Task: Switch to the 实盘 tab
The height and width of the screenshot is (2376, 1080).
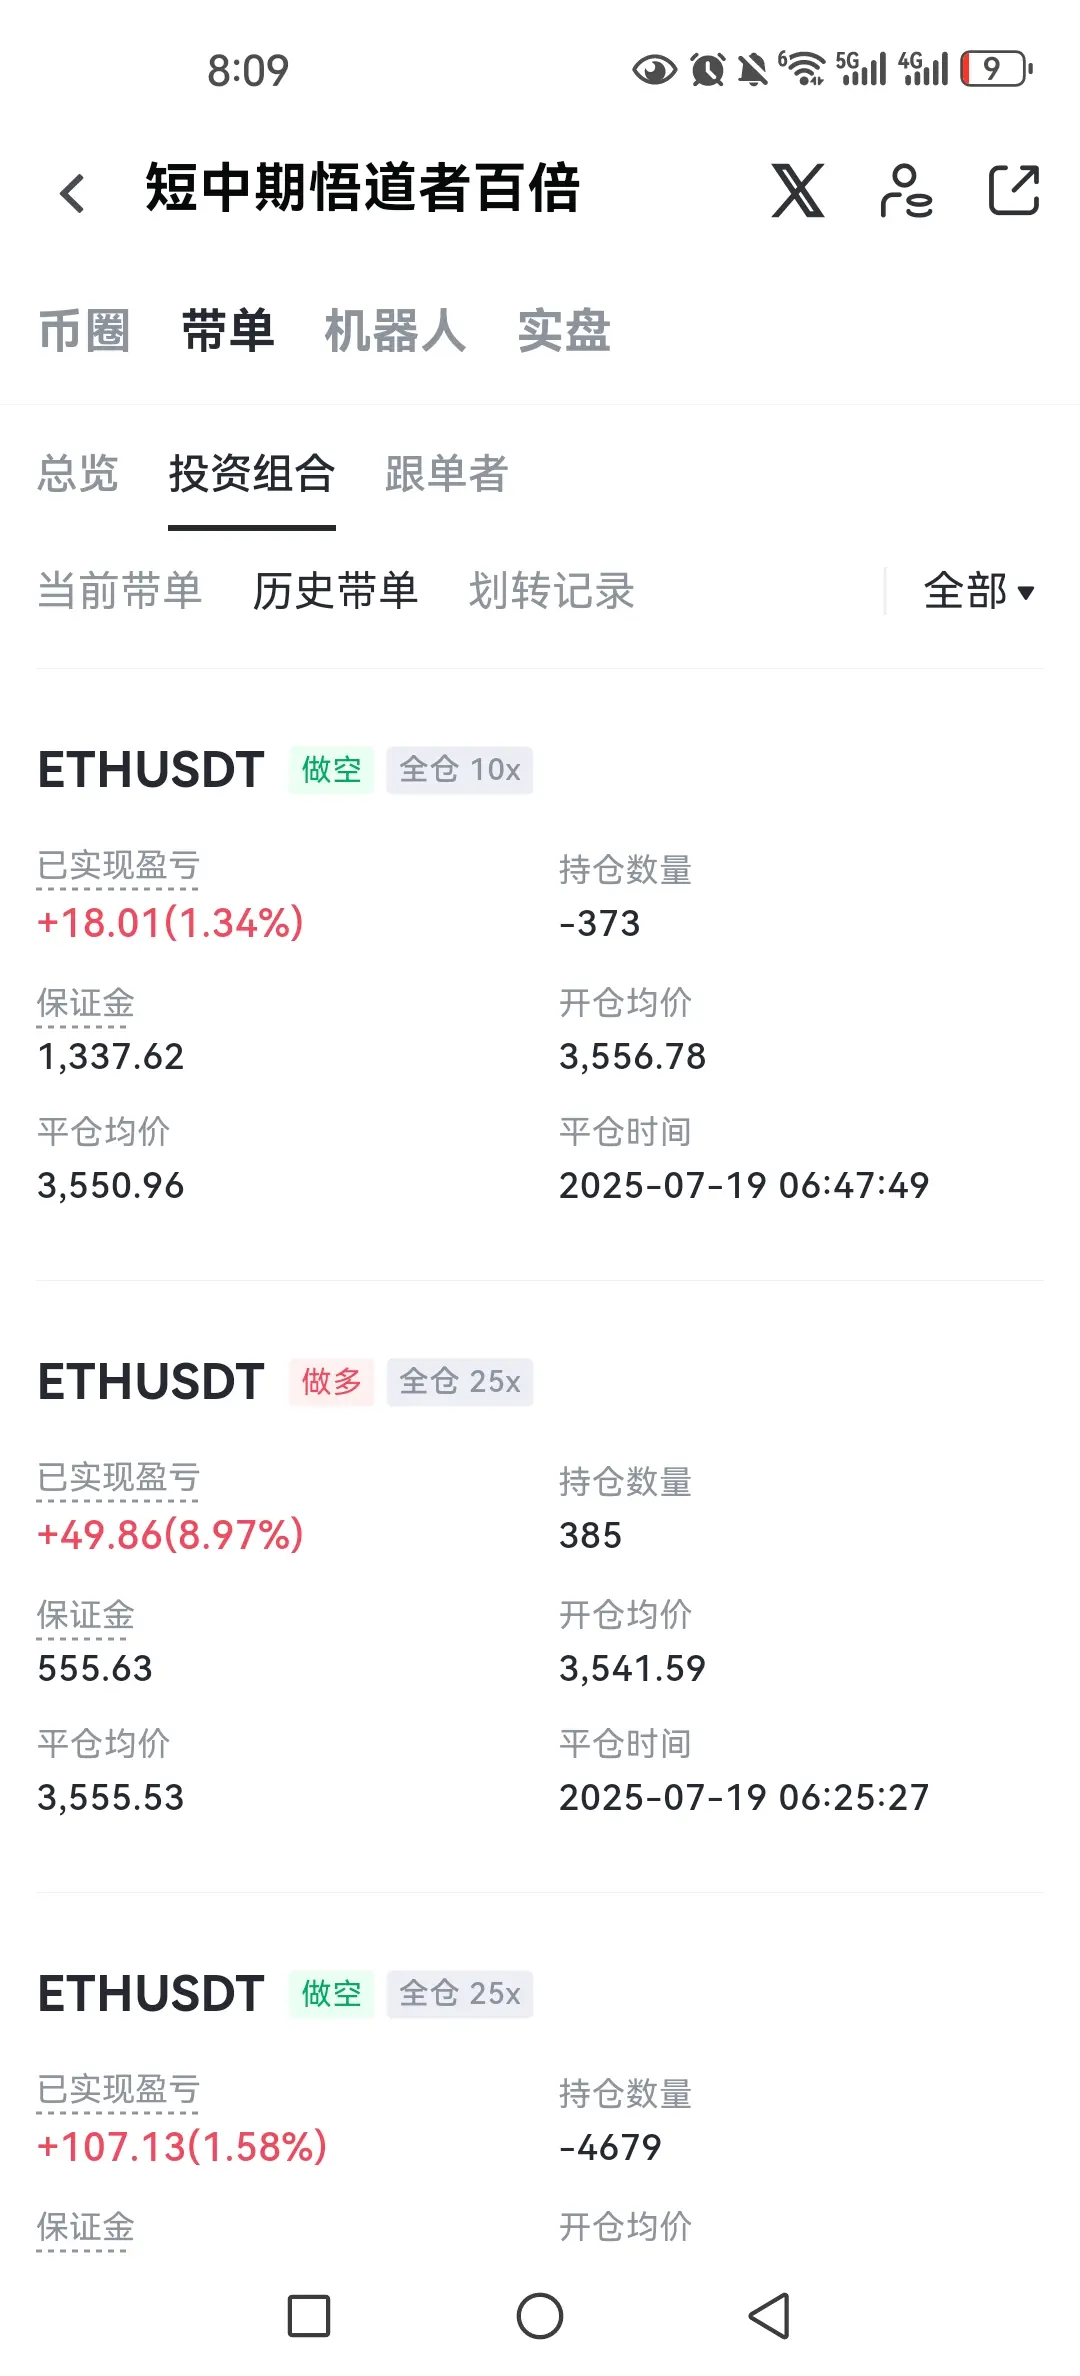Action: (x=564, y=331)
